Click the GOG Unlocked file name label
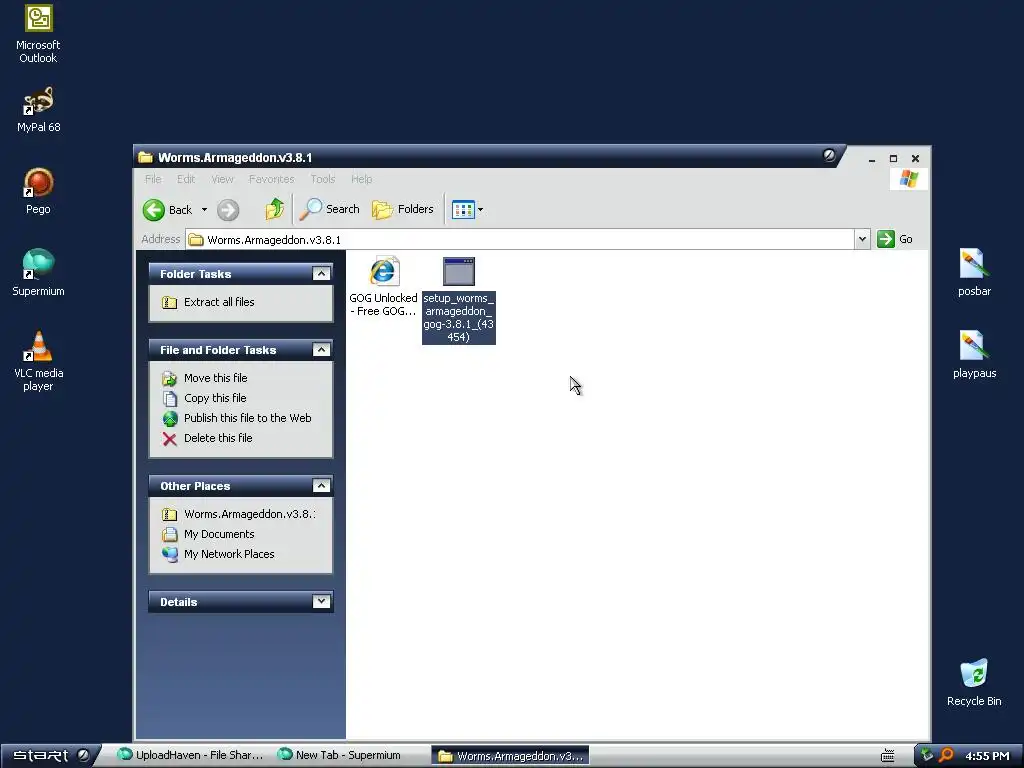This screenshot has width=1024, height=768. tap(383, 304)
